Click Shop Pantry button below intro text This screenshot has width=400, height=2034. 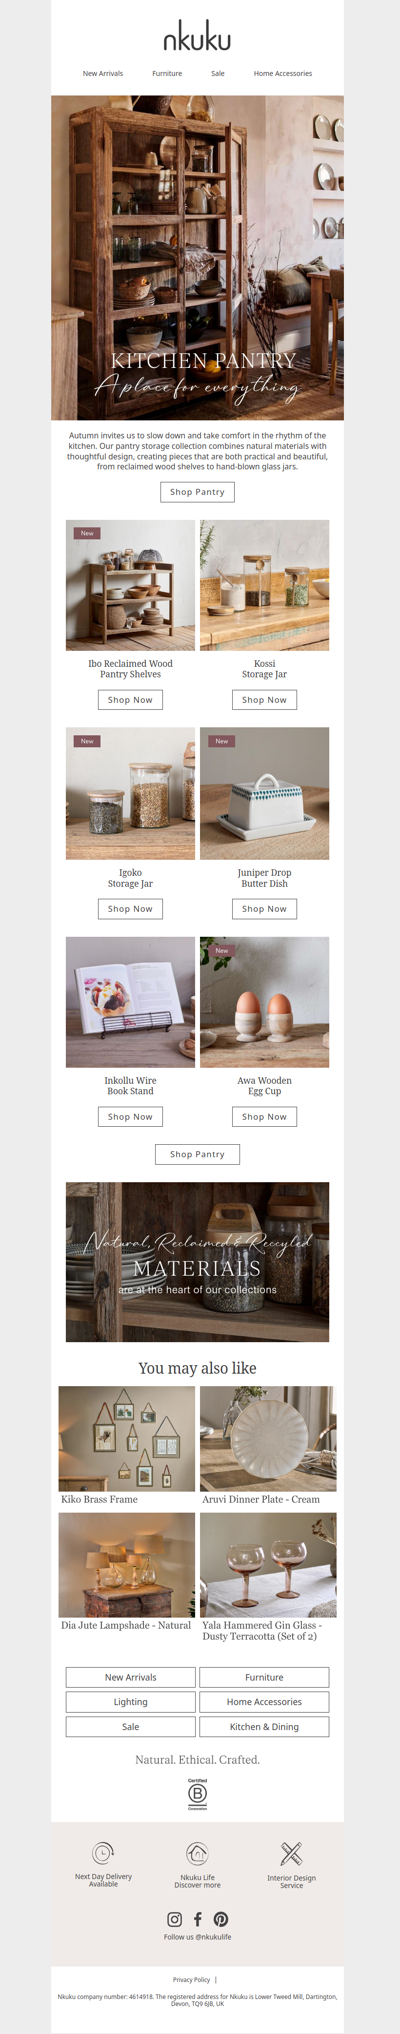tap(197, 492)
